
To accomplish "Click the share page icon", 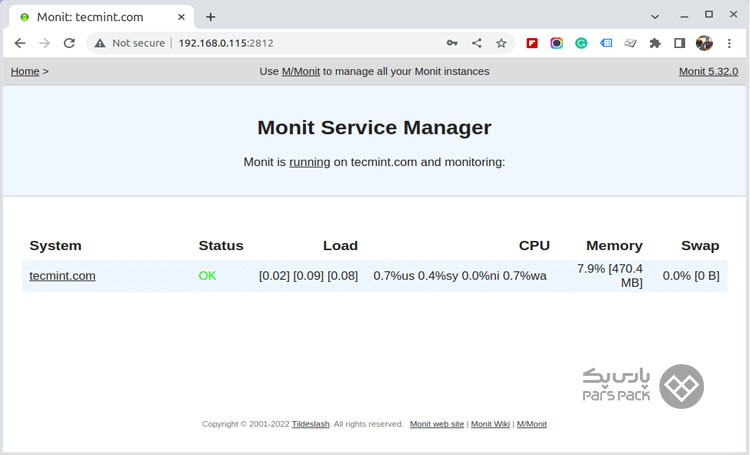I will click(x=477, y=43).
